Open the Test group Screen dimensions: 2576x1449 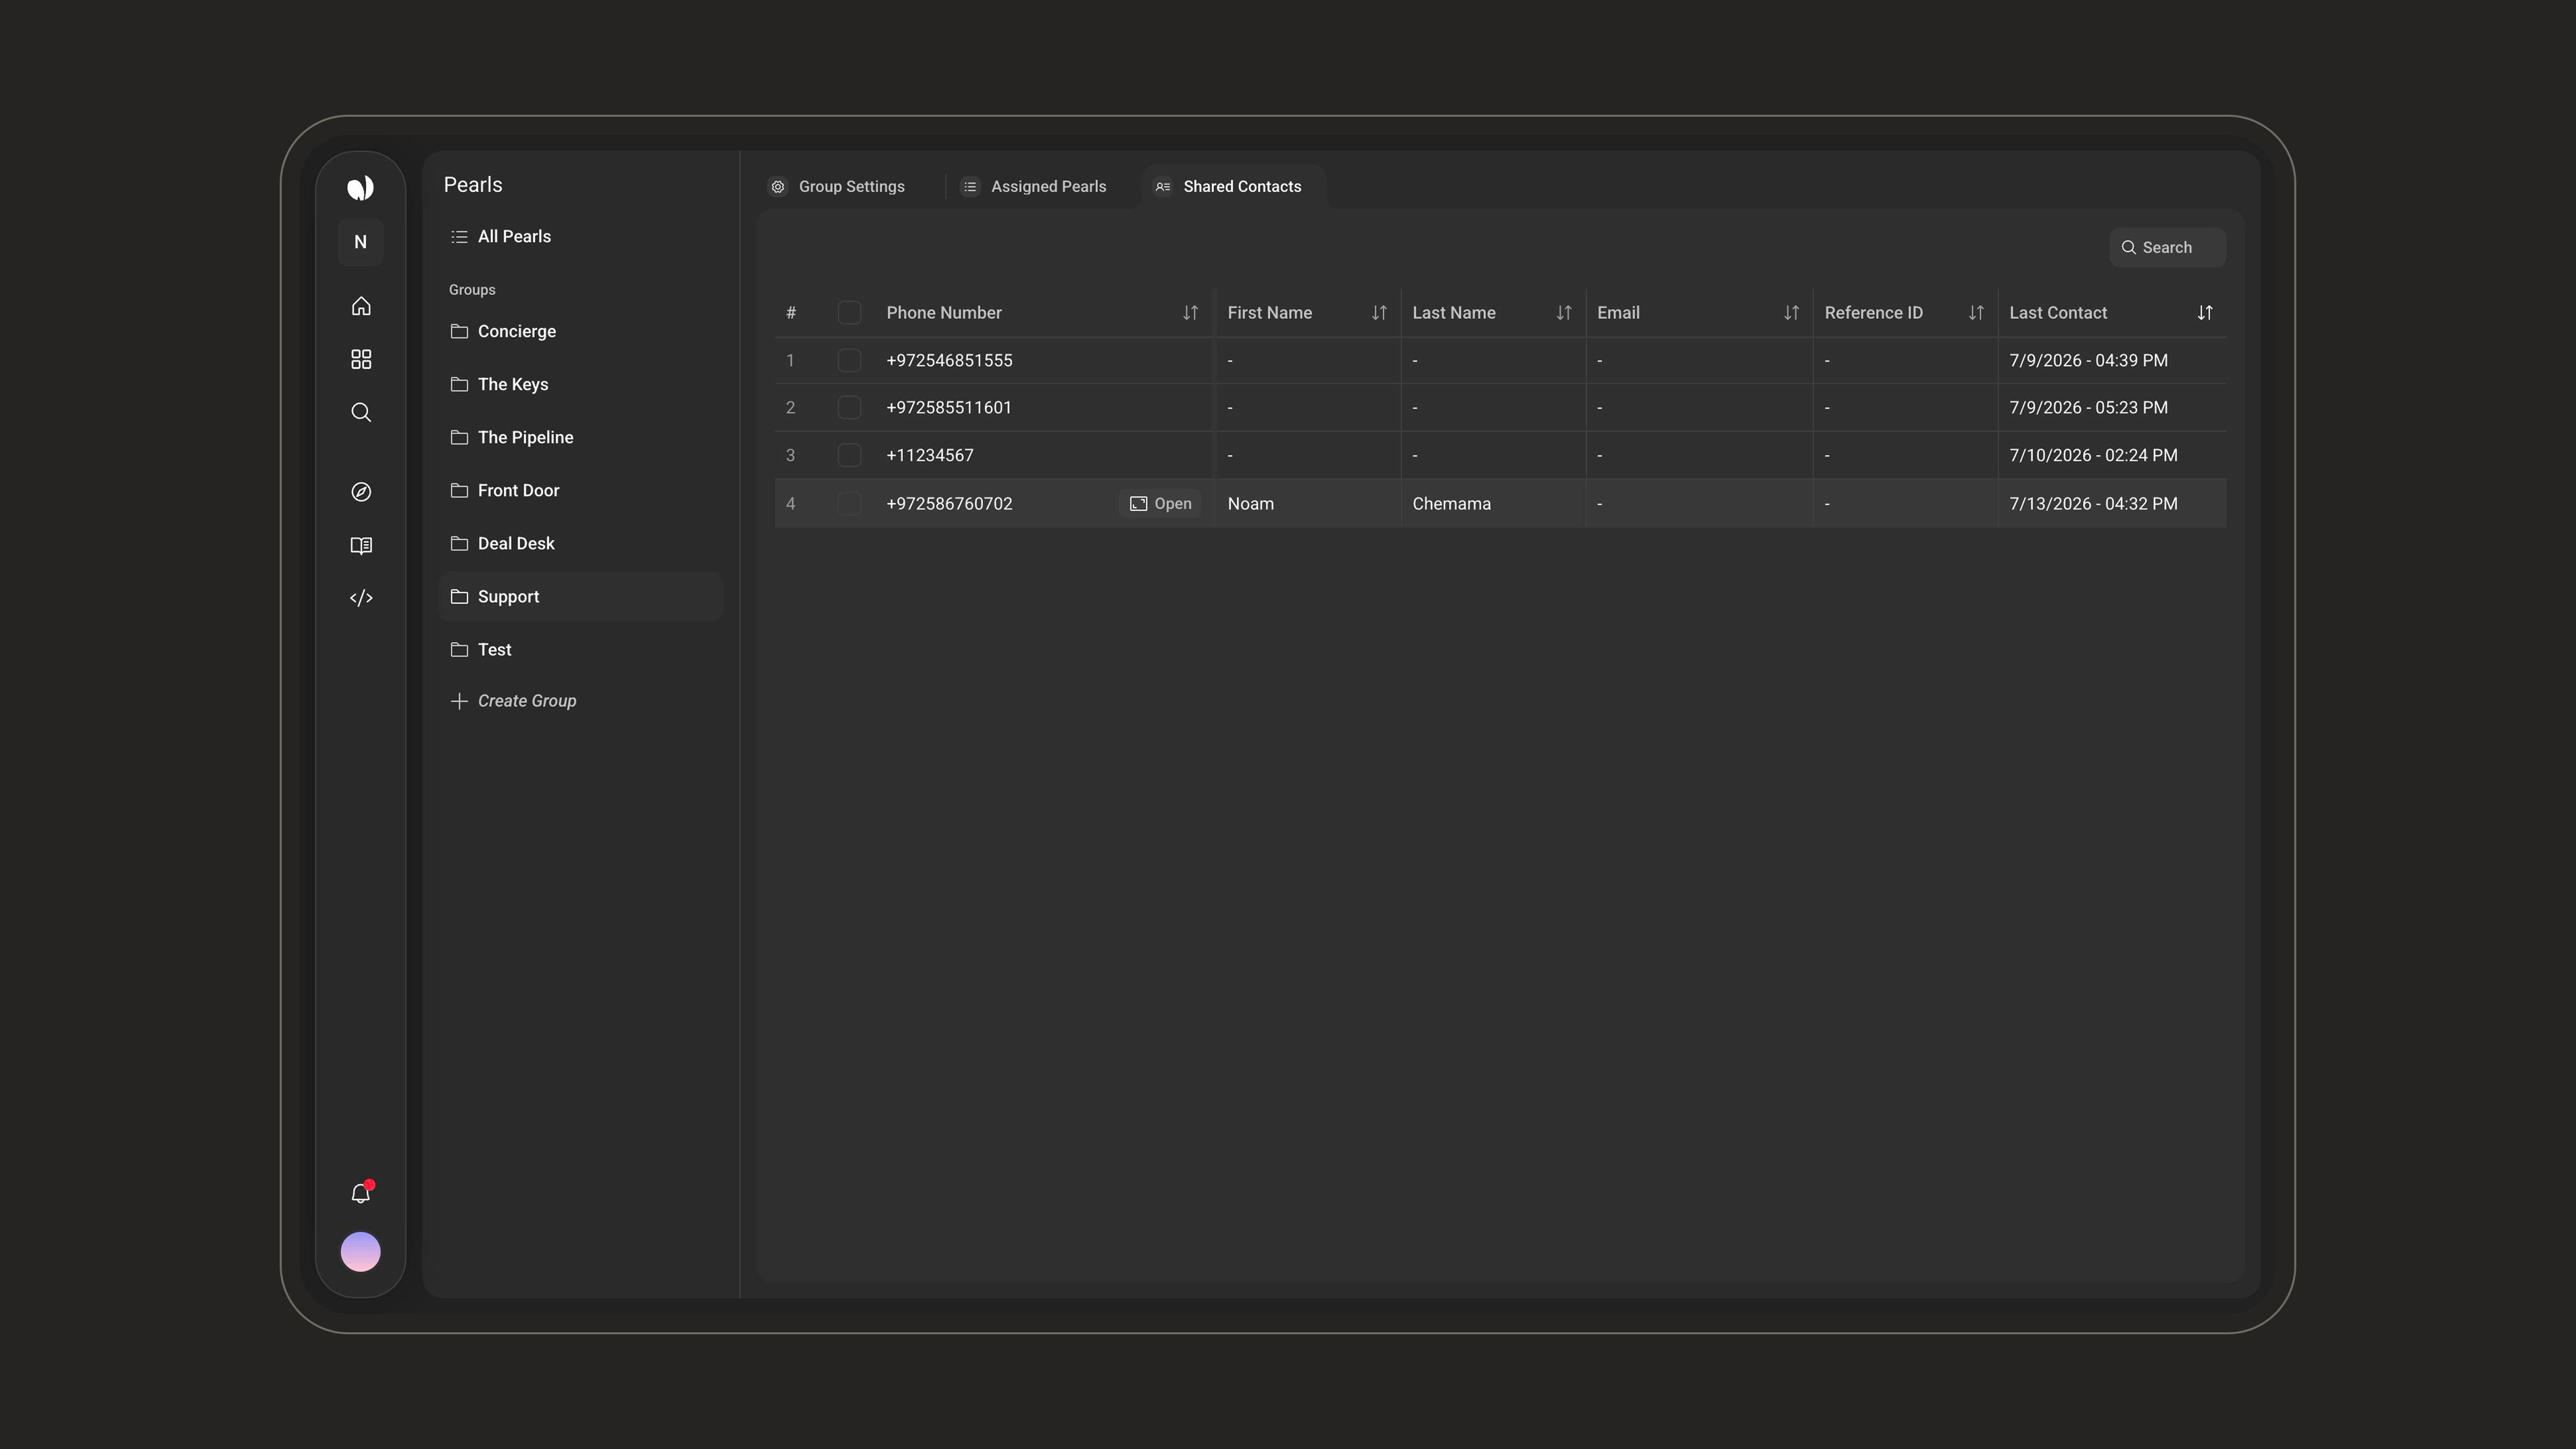(x=580, y=650)
